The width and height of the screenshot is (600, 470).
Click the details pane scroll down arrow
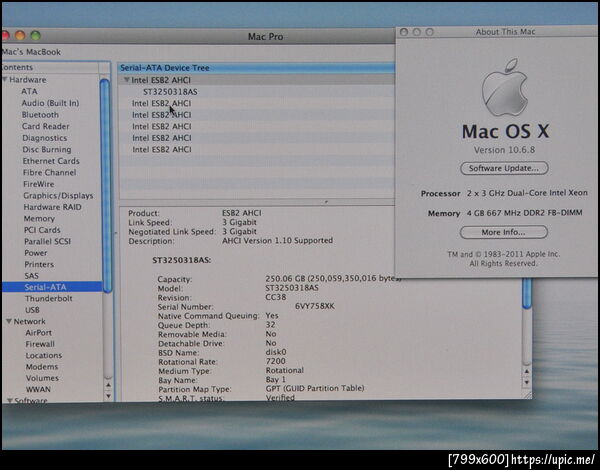pos(527,382)
